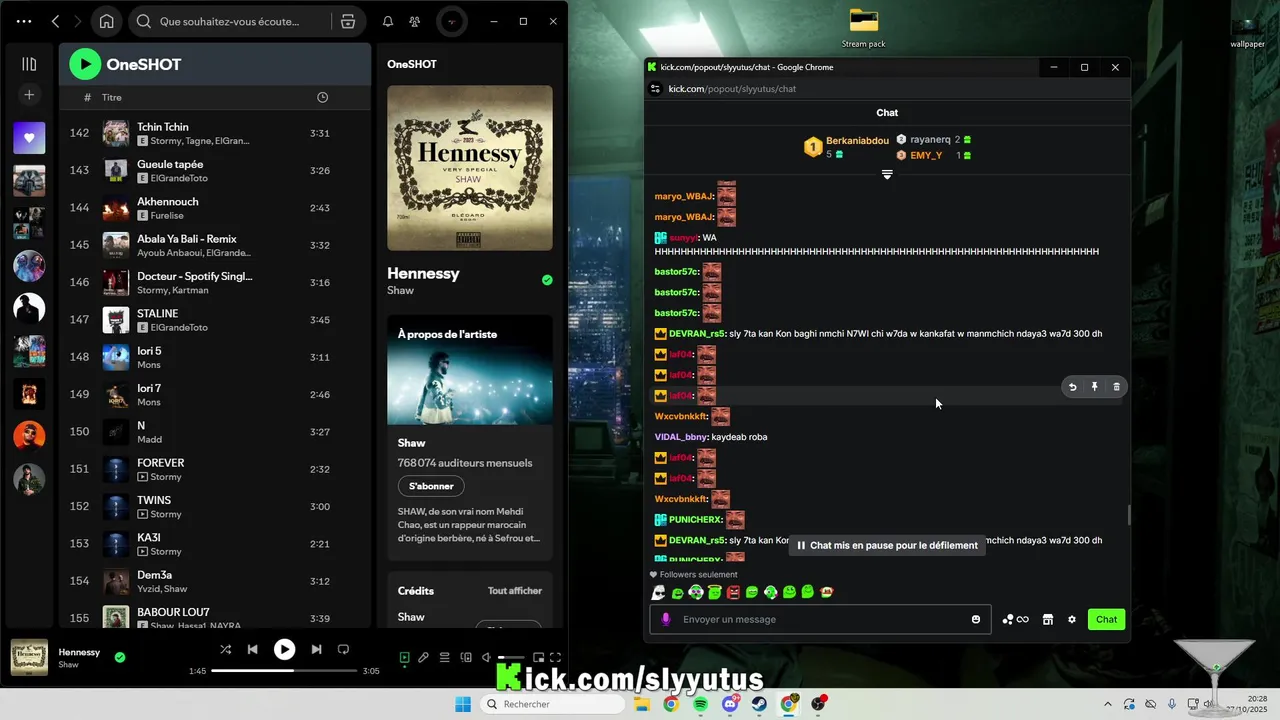Open OBS Studio from the taskbar
The image size is (1280, 720).
coord(819,704)
